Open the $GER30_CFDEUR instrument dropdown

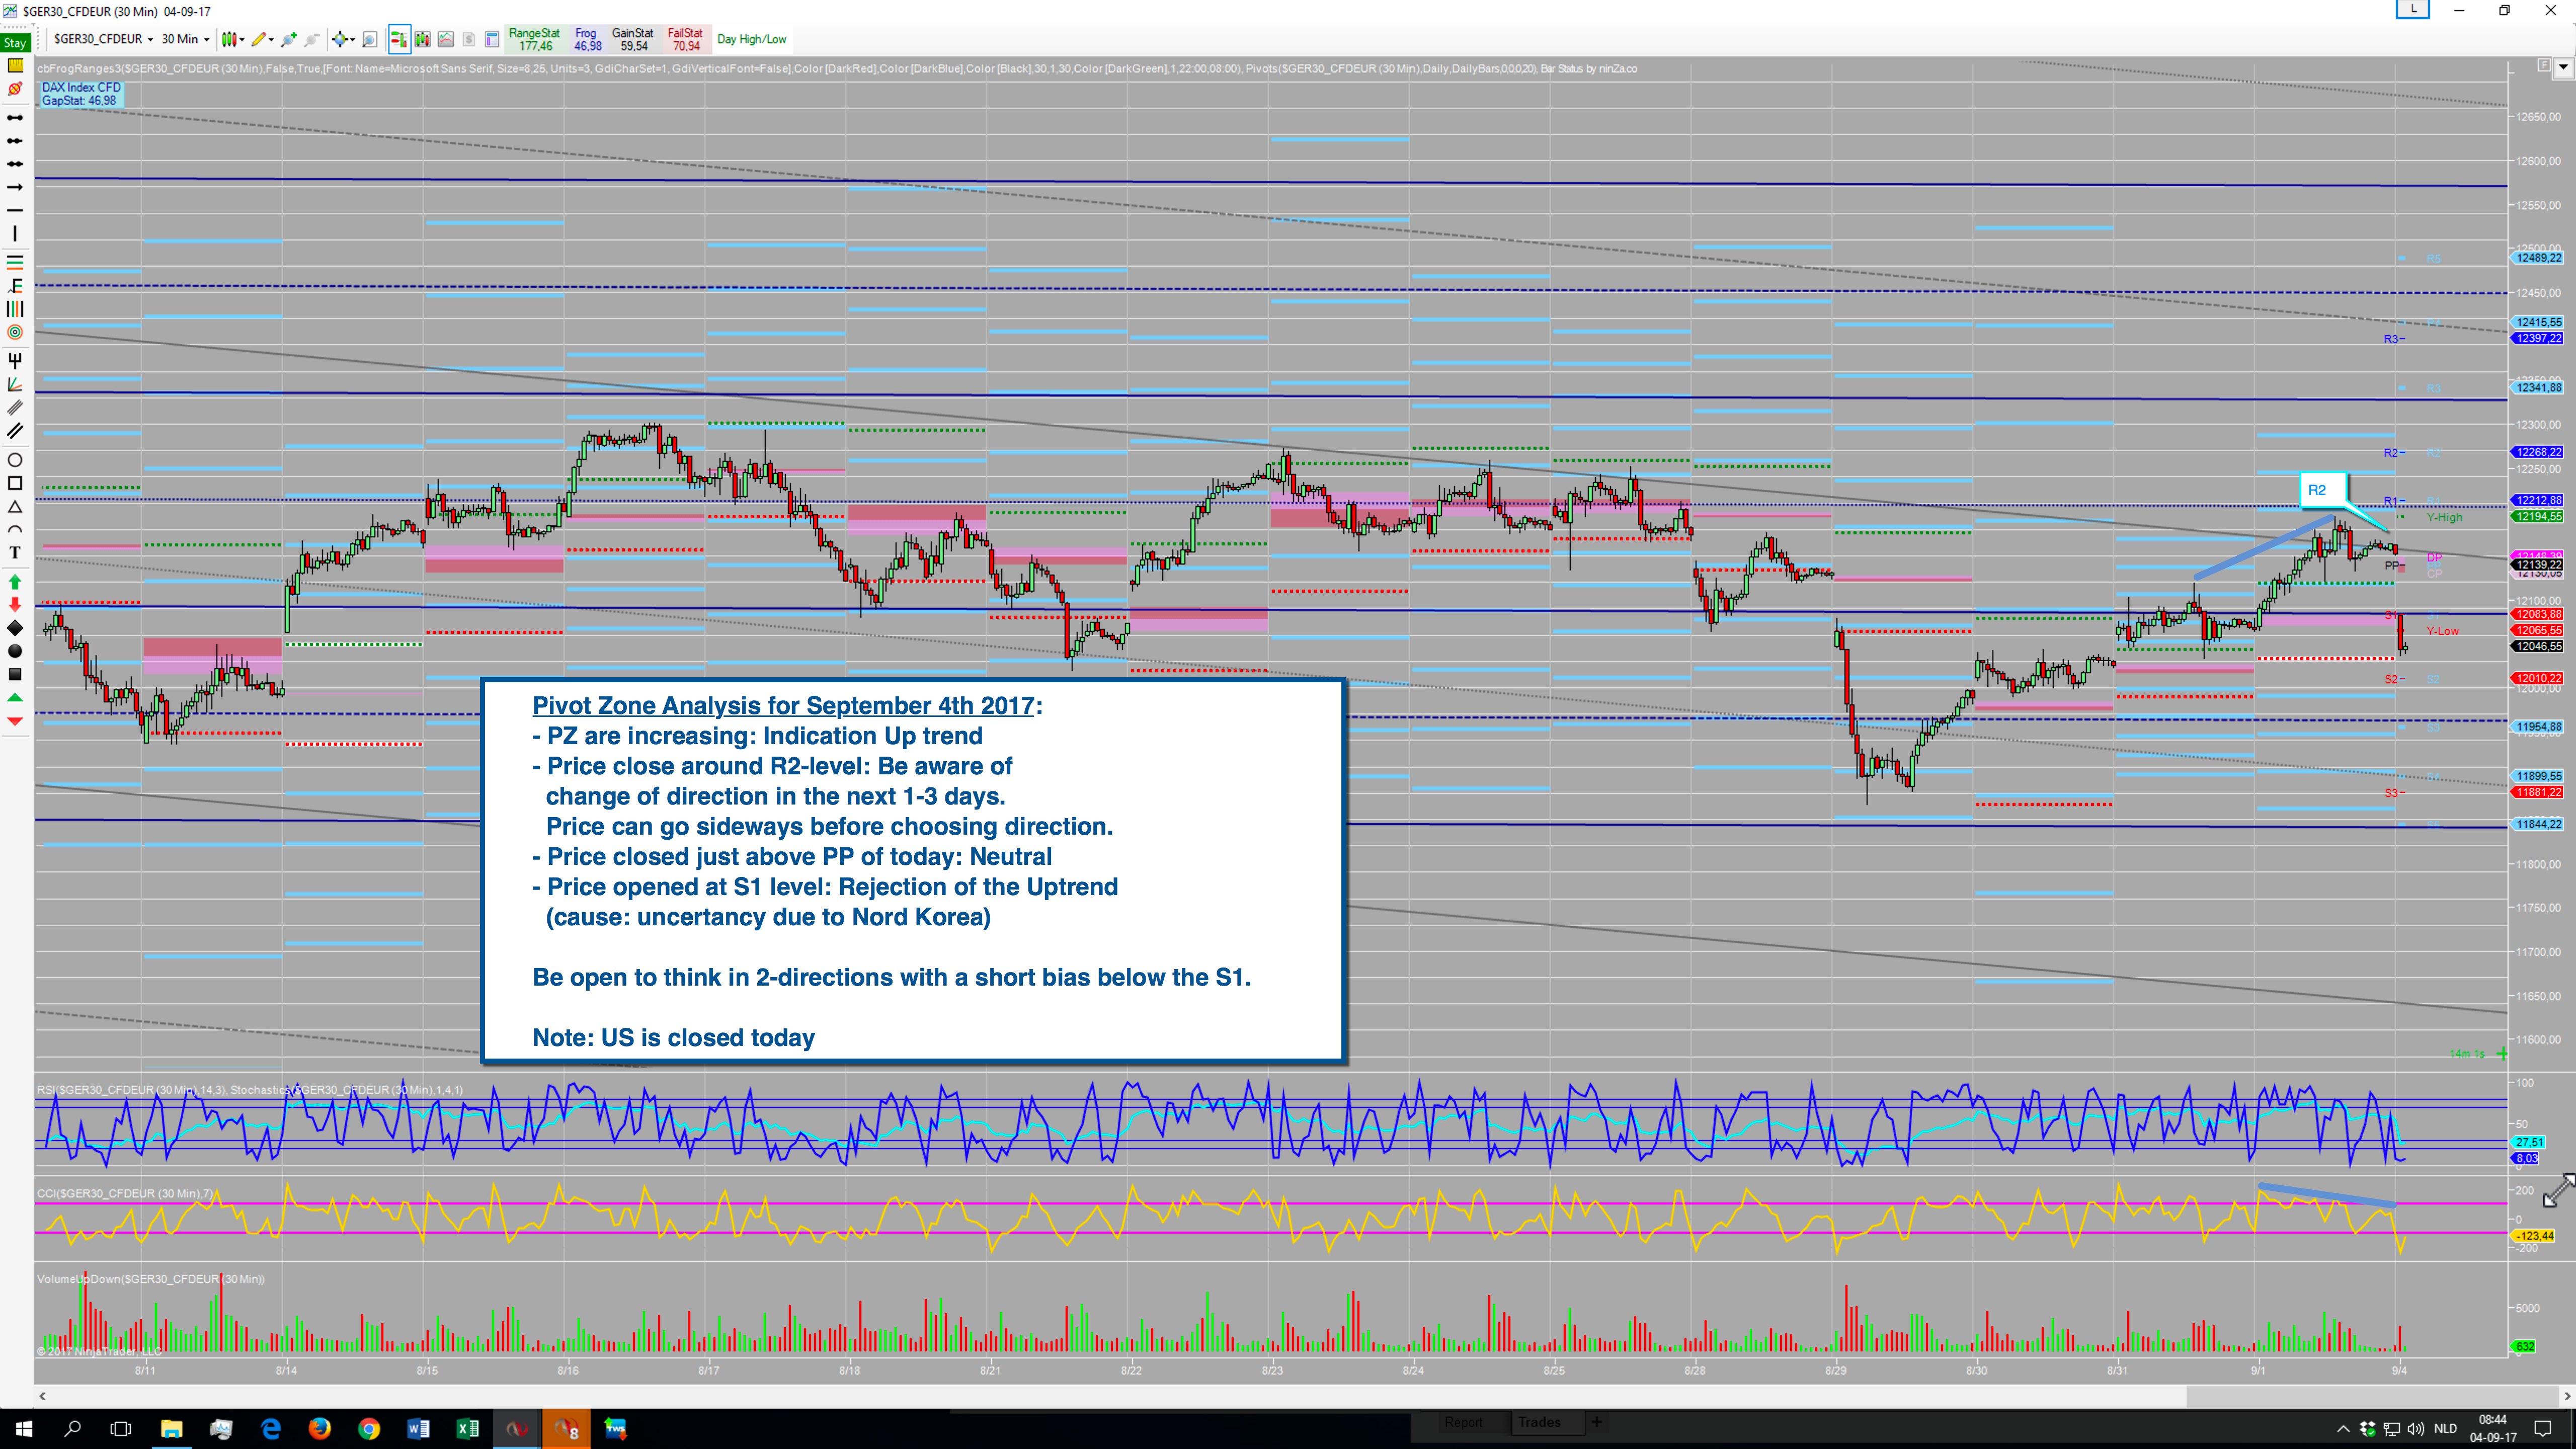[103, 39]
